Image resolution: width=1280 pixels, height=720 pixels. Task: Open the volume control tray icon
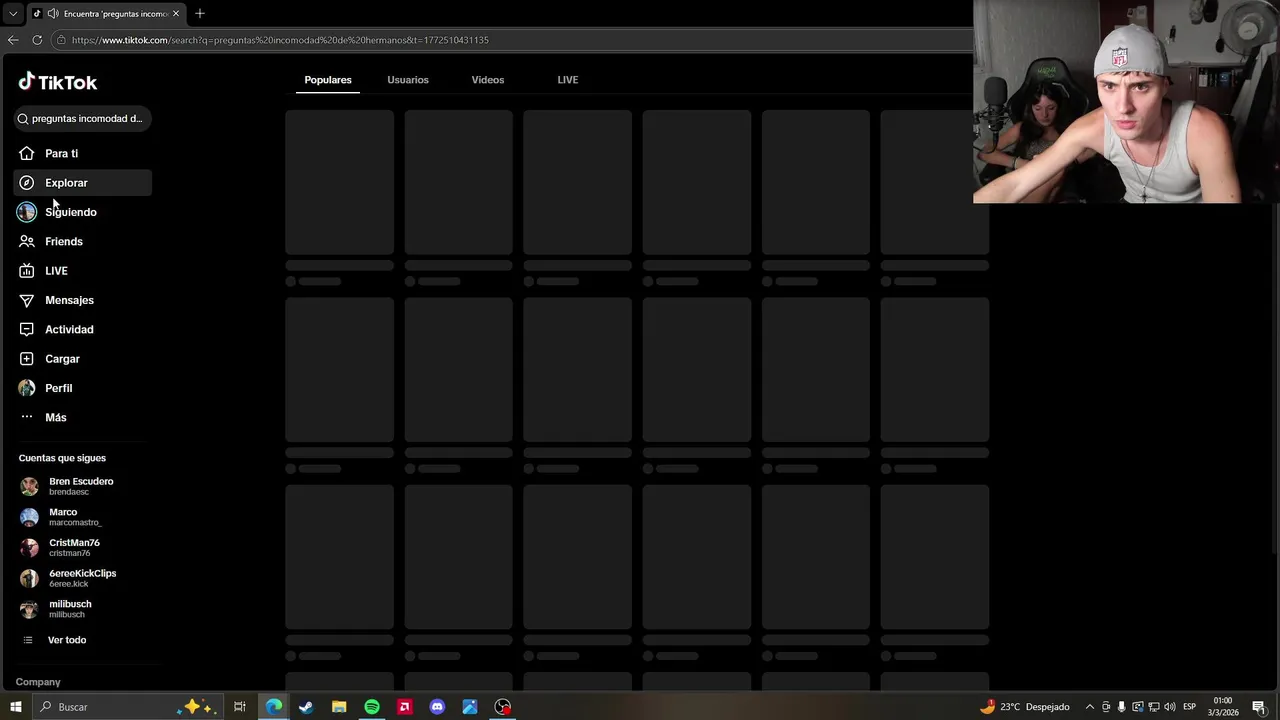click(1169, 707)
